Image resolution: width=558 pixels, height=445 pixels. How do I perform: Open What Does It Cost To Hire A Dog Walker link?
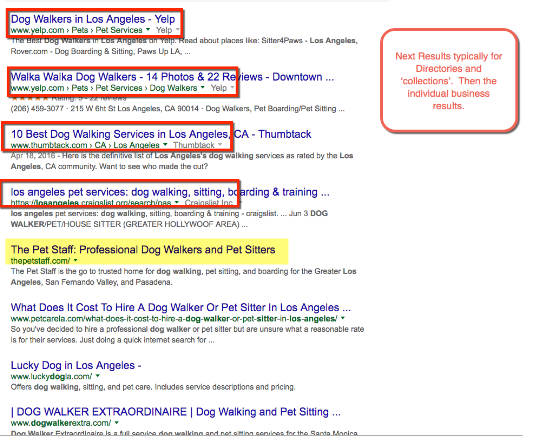tap(181, 307)
